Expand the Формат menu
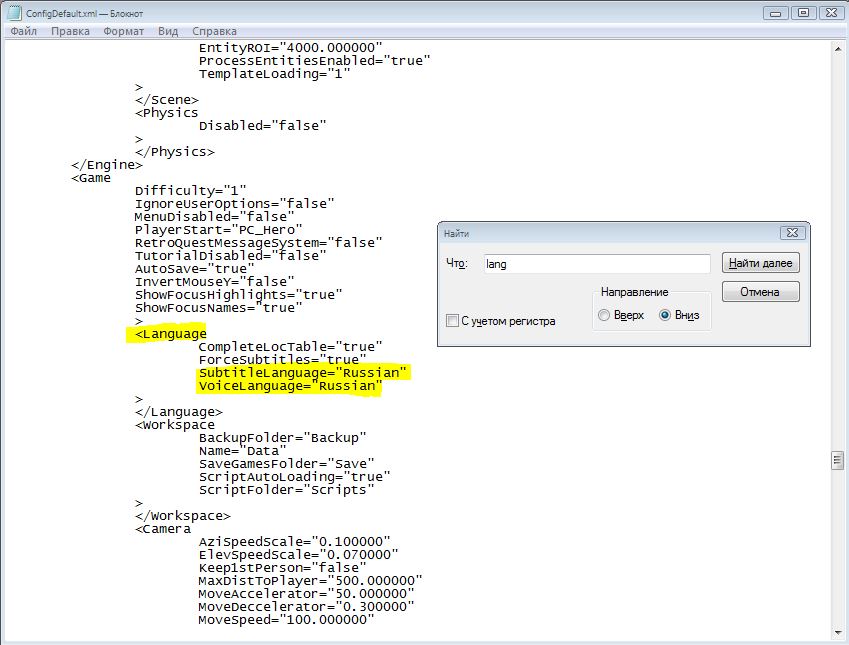The height and width of the screenshot is (645, 849). coord(123,31)
